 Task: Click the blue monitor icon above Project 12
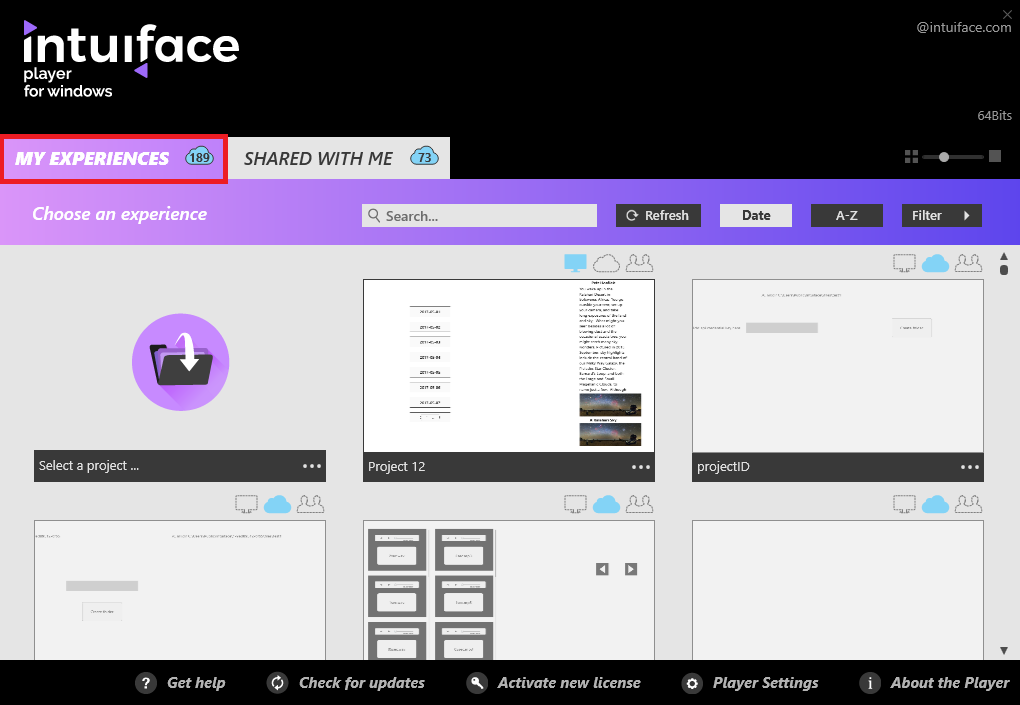(575, 263)
